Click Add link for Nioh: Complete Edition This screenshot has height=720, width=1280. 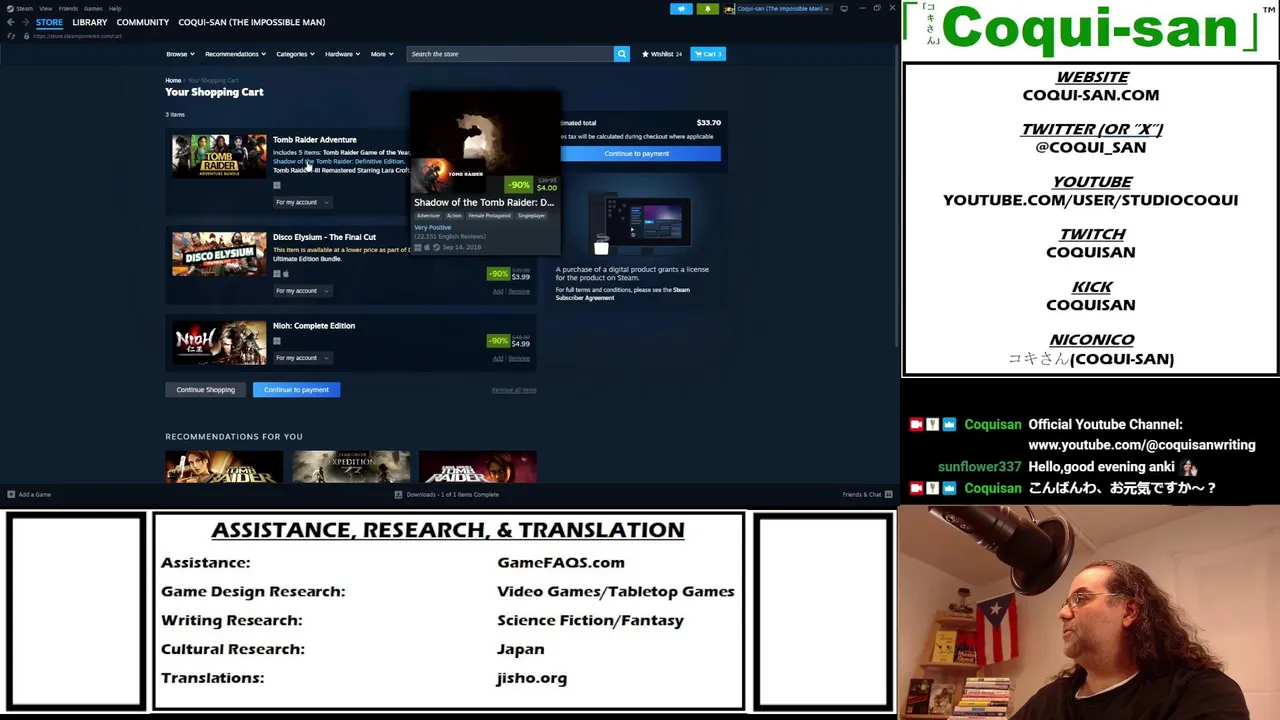pyautogui.click(x=497, y=358)
